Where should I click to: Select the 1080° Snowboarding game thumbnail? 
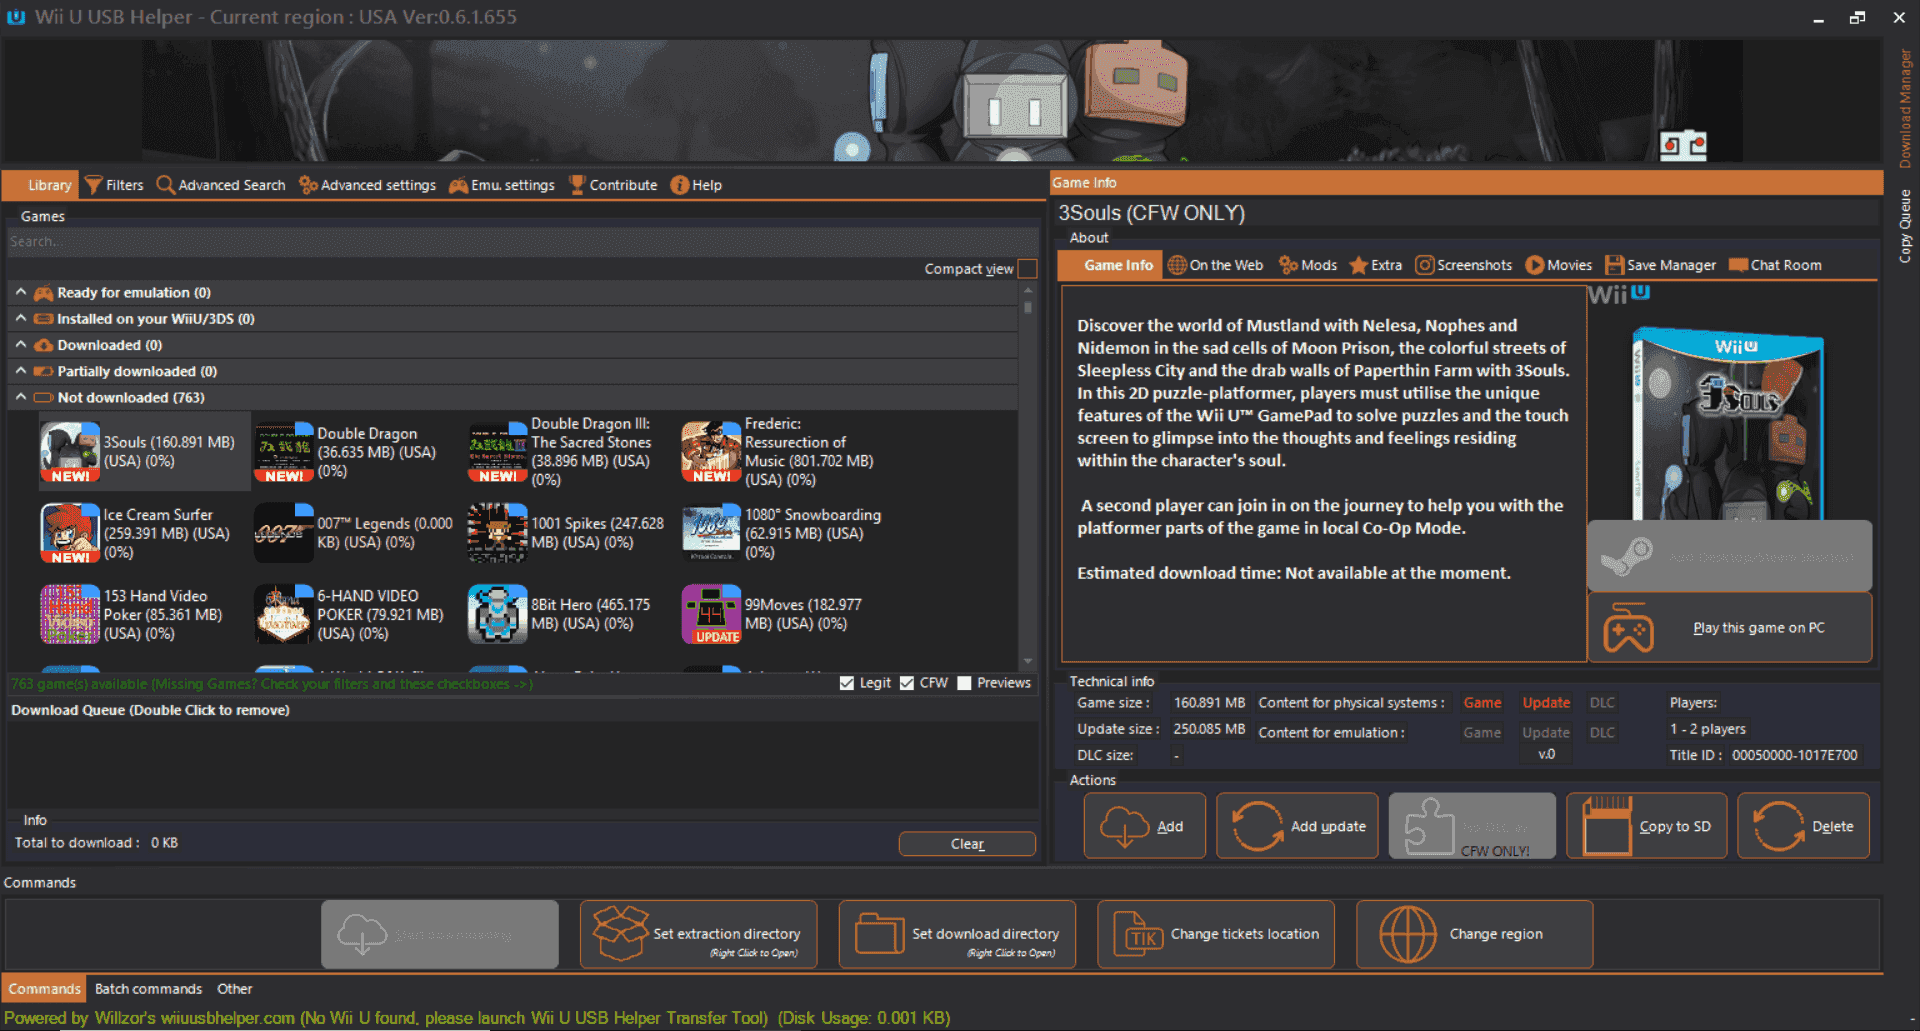point(711,533)
